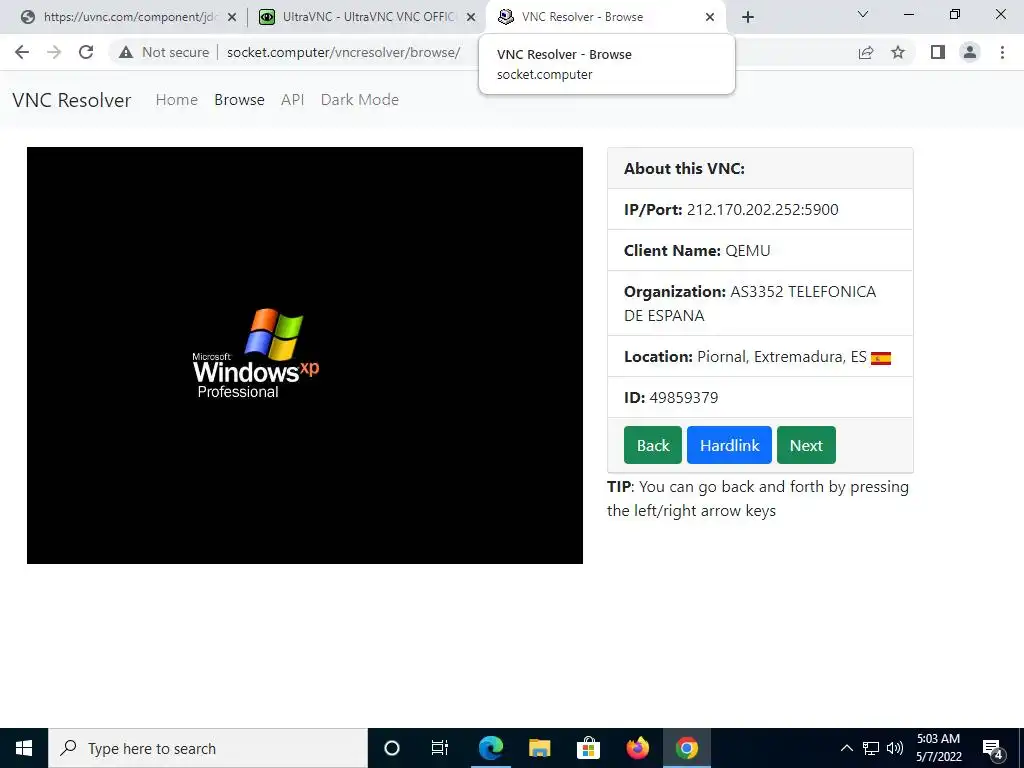1024x768 pixels.
Task: Reload the page with refresh icon
Action: (x=86, y=52)
